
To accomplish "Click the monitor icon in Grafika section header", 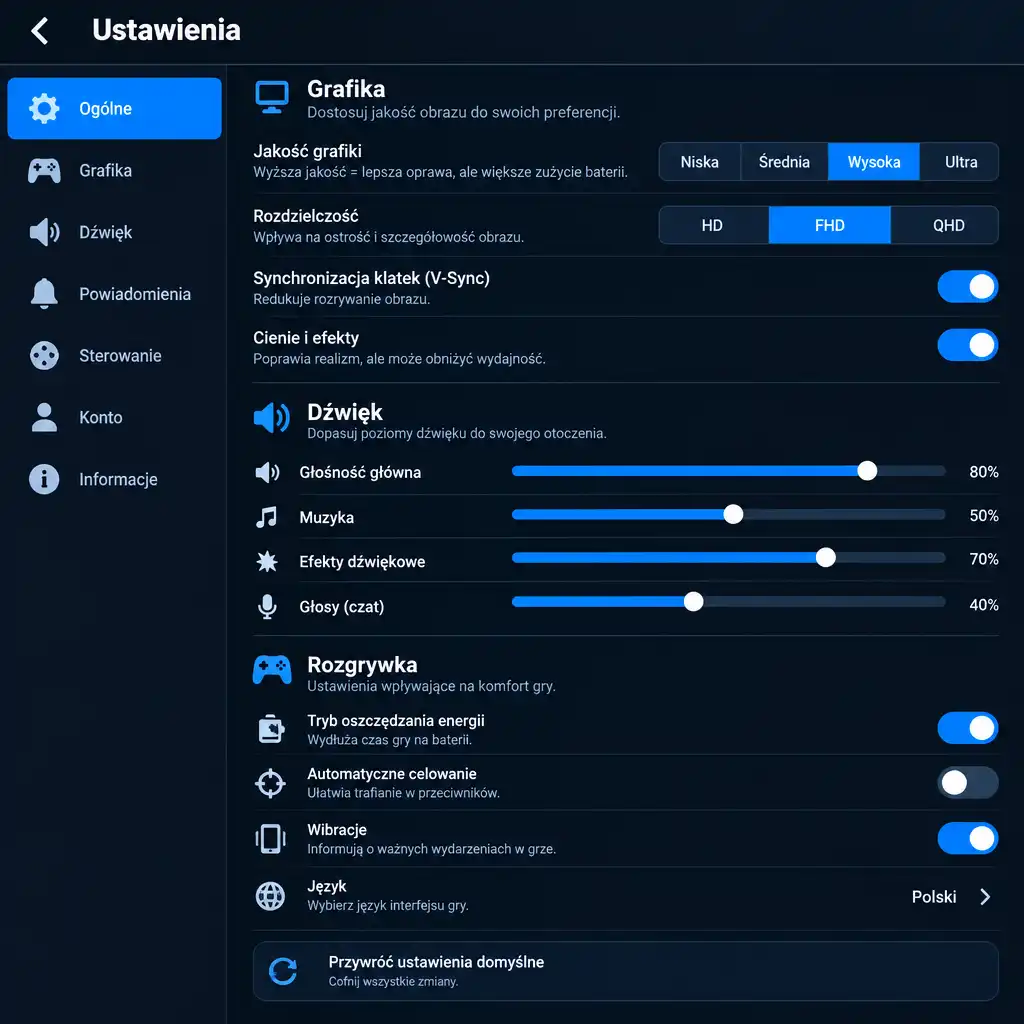I will pyautogui.click(x=272, y=97).
